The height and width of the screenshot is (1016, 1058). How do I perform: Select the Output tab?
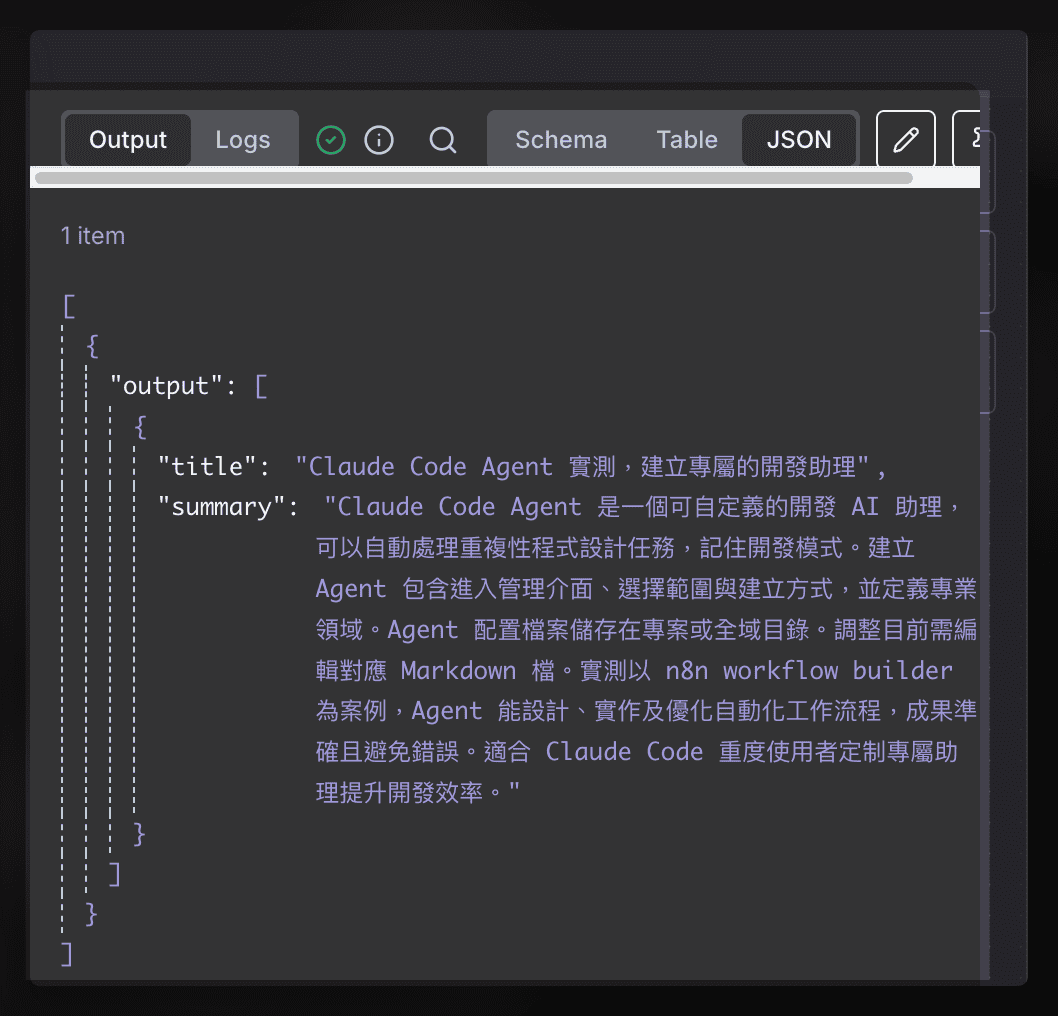click(127, 140)
